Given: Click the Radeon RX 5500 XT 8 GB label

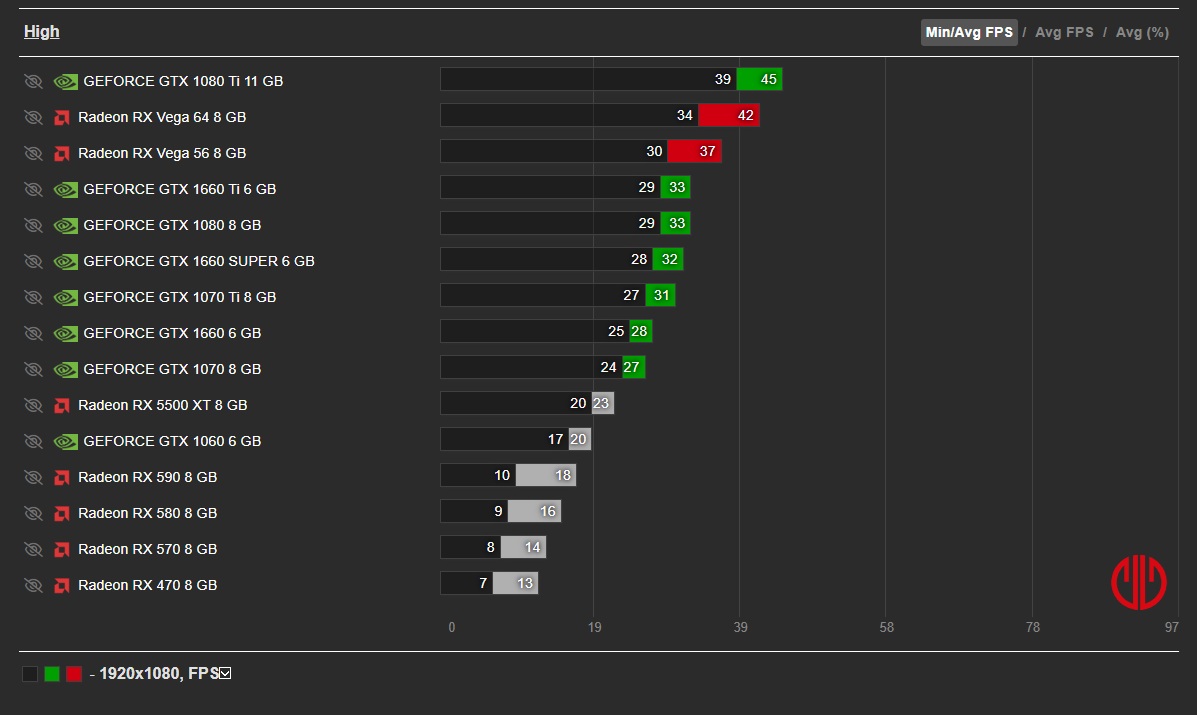Looking at the screenshot, I should [x=163, y=405].
